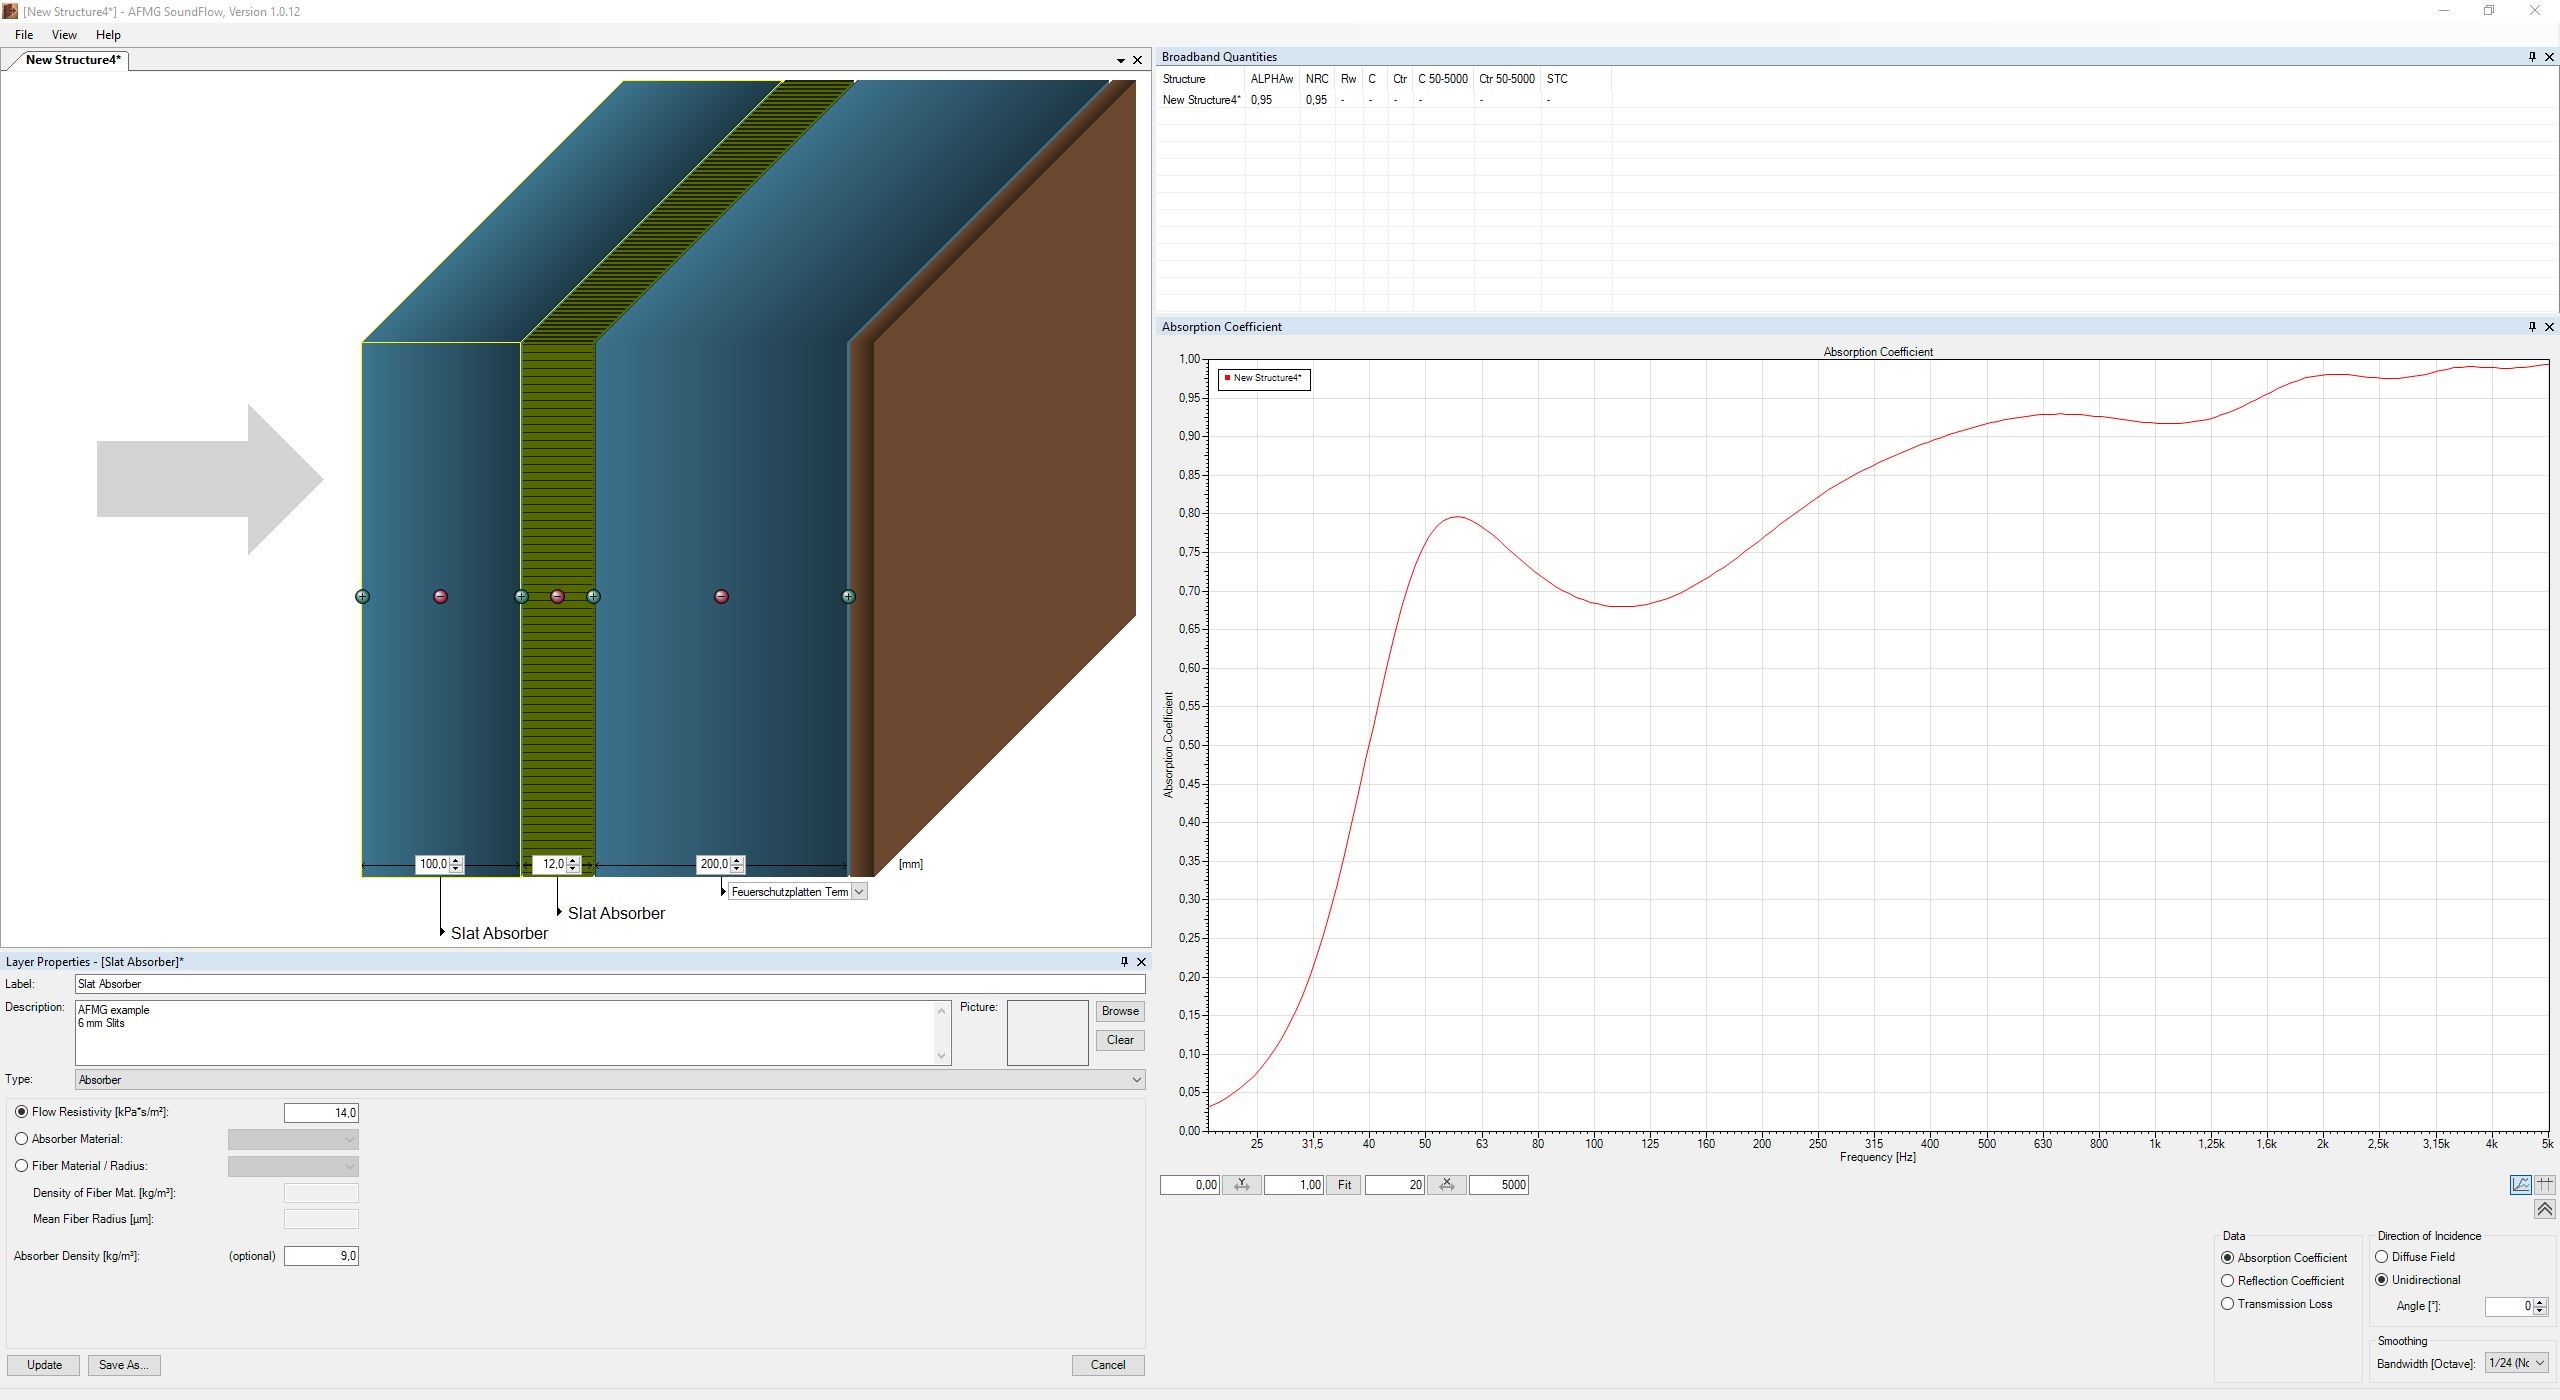Click the Update button

pyautogui.click(x=44, y=1365)
